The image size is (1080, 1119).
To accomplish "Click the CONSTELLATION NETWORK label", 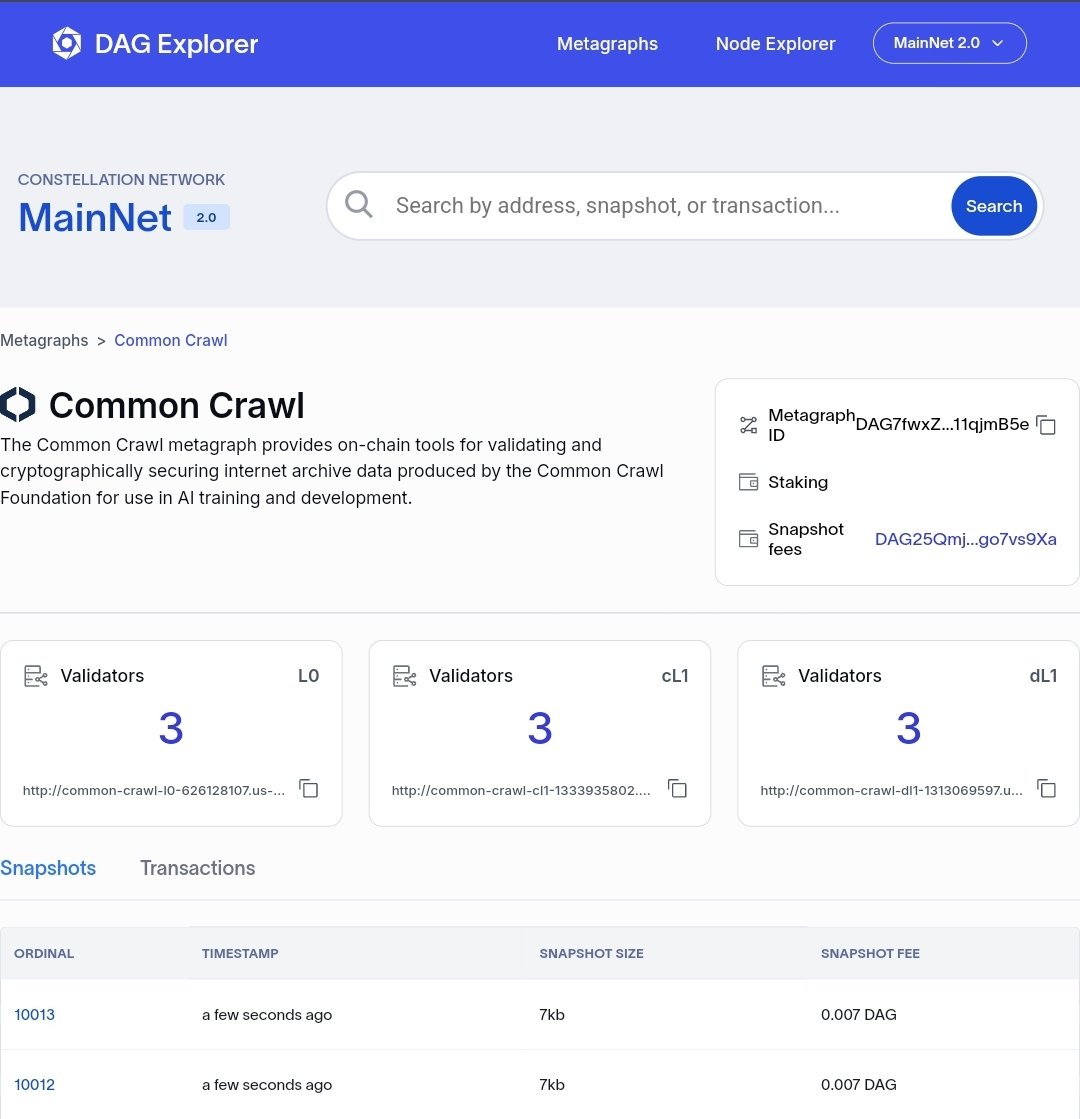I will [x=121, y=179].
